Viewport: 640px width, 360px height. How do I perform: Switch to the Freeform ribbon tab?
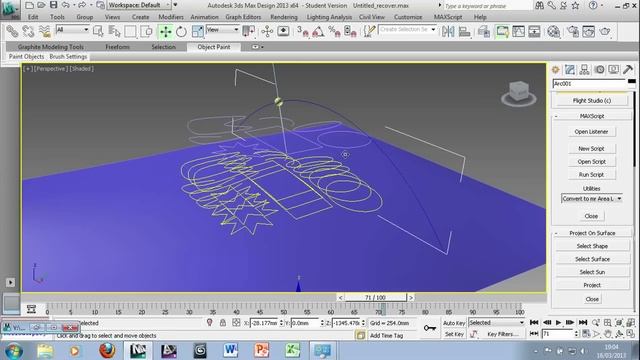pos(117,47)
